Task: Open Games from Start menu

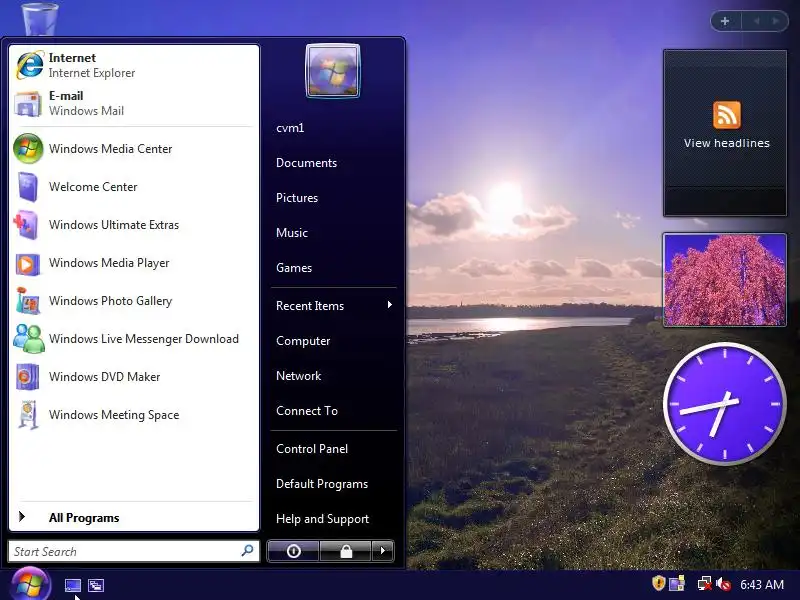Action: (x=294, y=268)
